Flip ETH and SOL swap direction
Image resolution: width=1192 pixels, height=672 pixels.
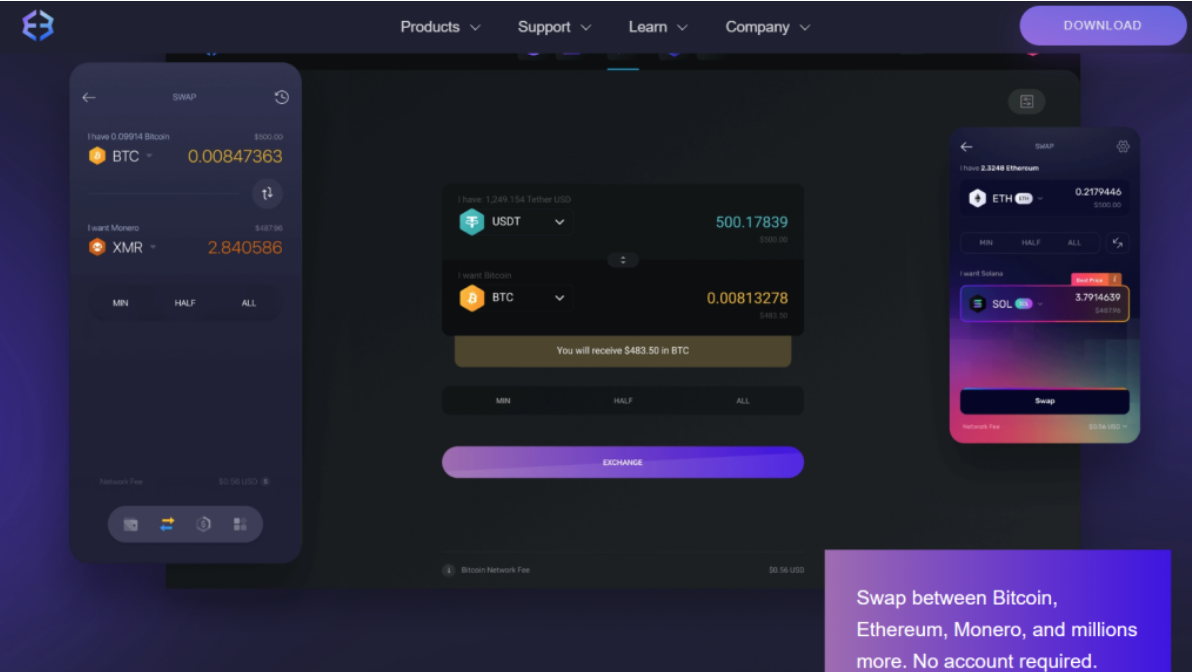pos(1117,242)
